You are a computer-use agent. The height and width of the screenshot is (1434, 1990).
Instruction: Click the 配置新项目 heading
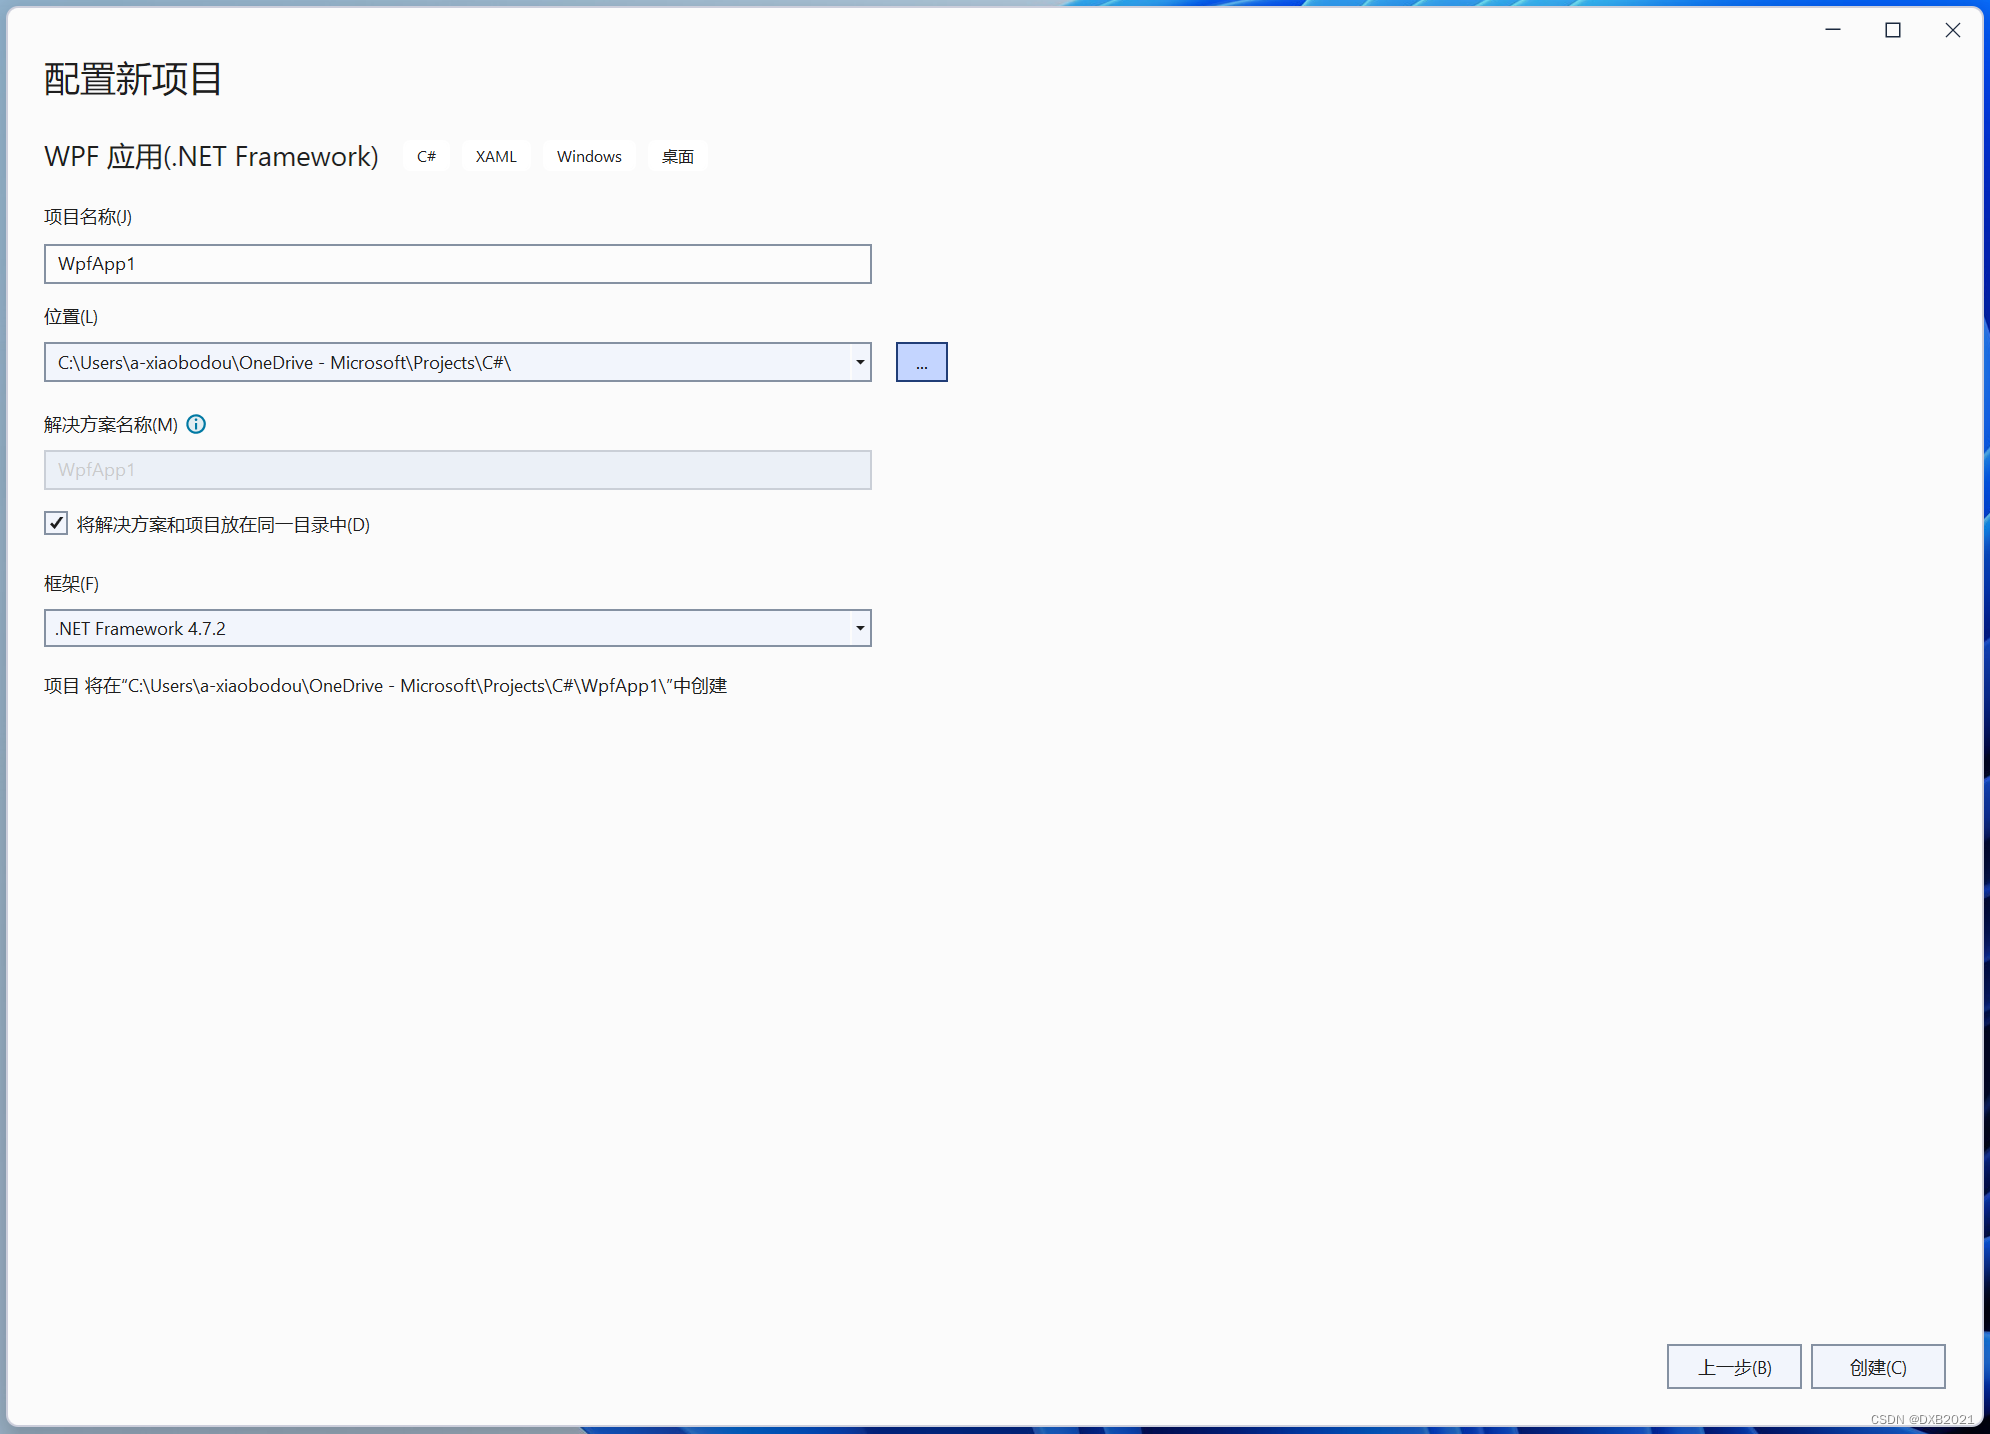[x=133, y=79]
